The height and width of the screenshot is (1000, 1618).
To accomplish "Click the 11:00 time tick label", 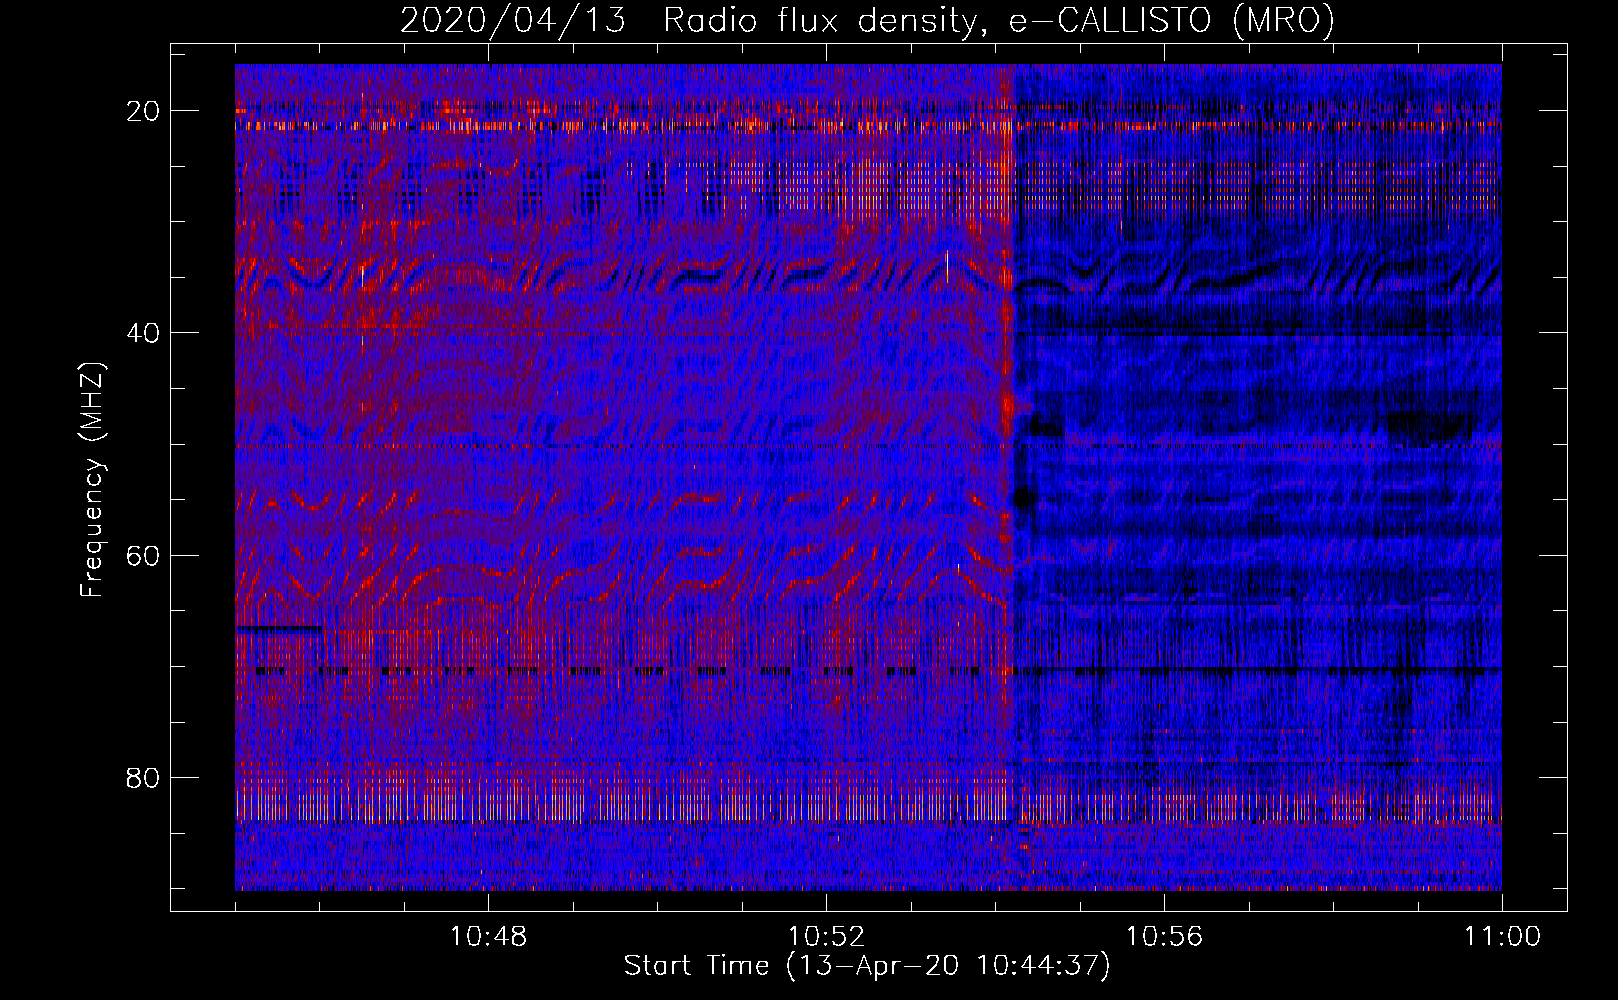I will pyautogui.click(x=1502, y=937).
